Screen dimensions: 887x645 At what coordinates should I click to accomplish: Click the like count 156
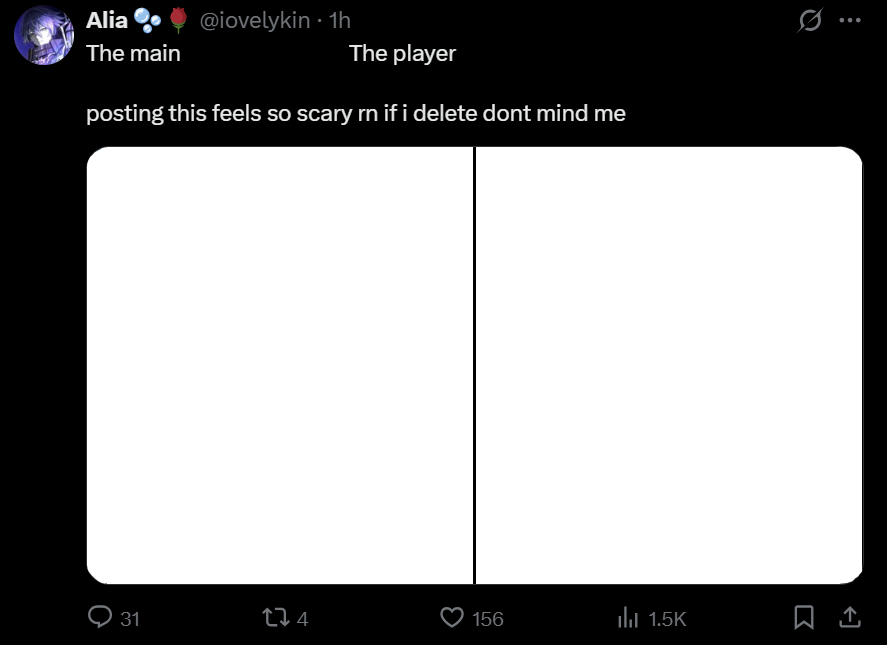pyautogui.click(x=487, y=620)
